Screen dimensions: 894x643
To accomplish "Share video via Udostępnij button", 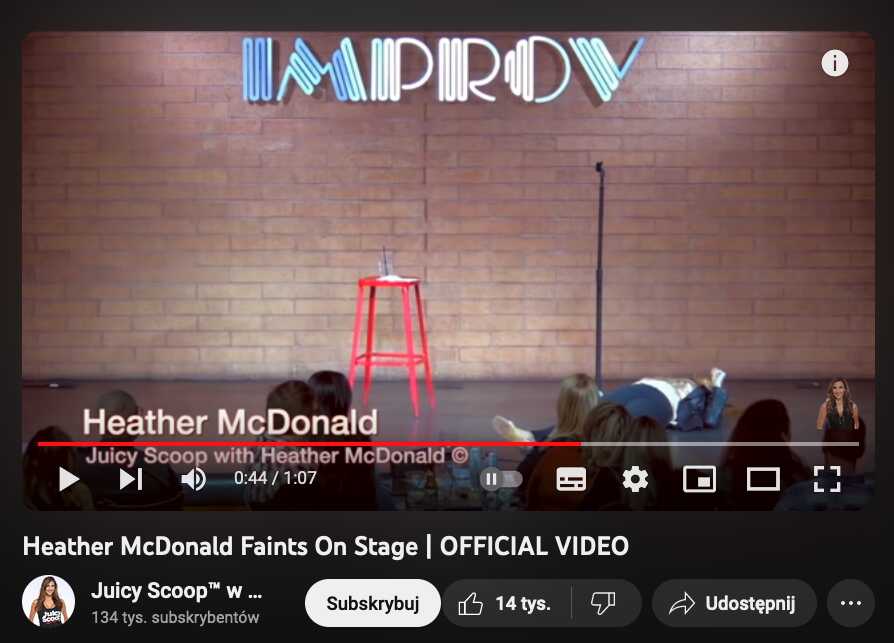I will coord(734,603).
